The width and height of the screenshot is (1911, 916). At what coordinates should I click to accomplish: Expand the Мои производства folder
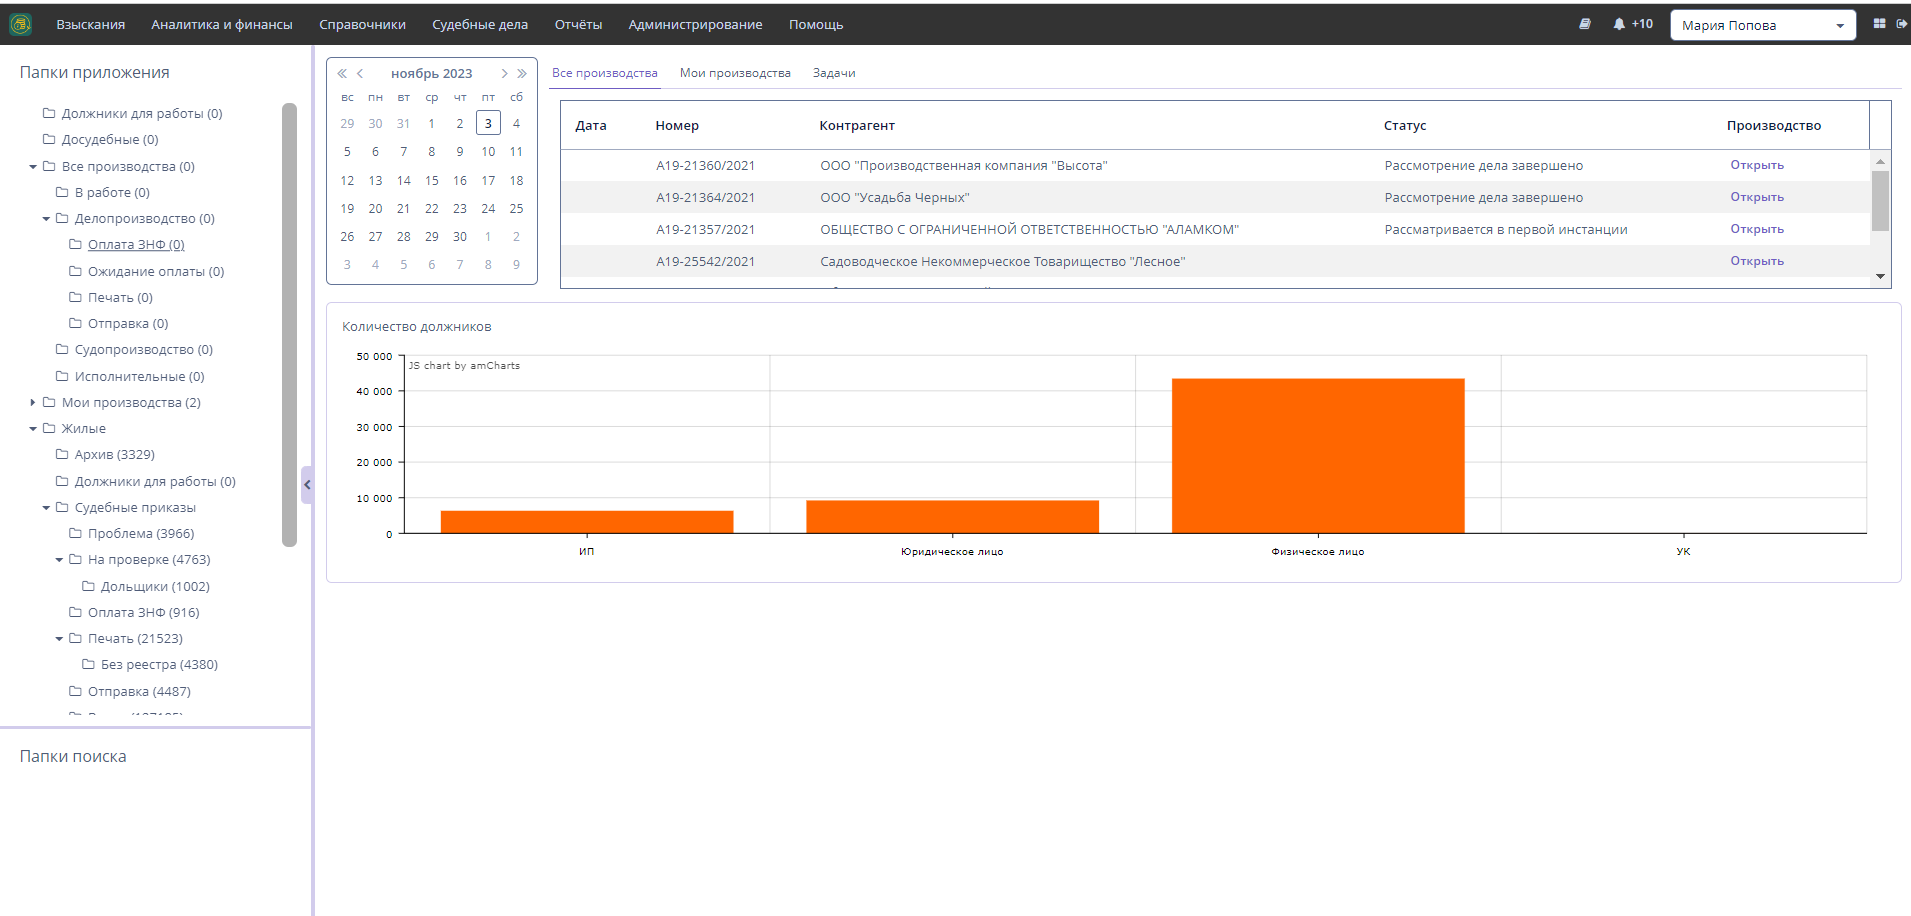[33, 402]
